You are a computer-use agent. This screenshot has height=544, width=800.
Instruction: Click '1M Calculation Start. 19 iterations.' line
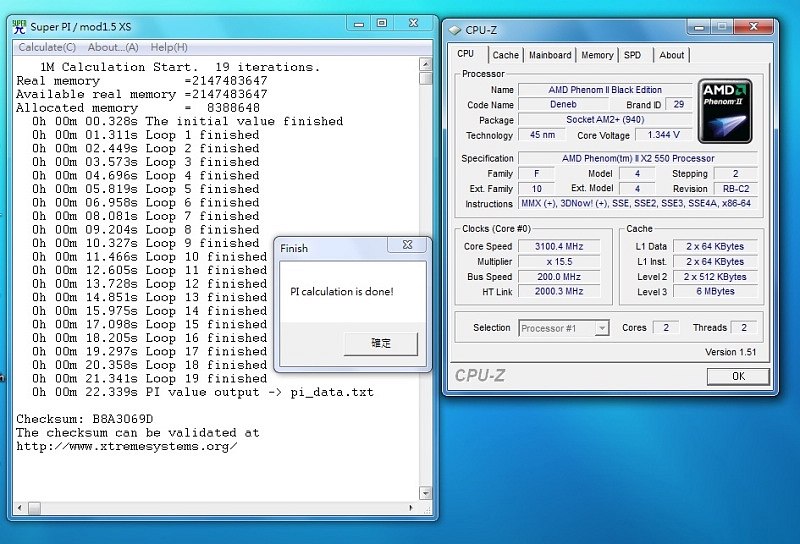pyautogui.click(x=180, y=67)
